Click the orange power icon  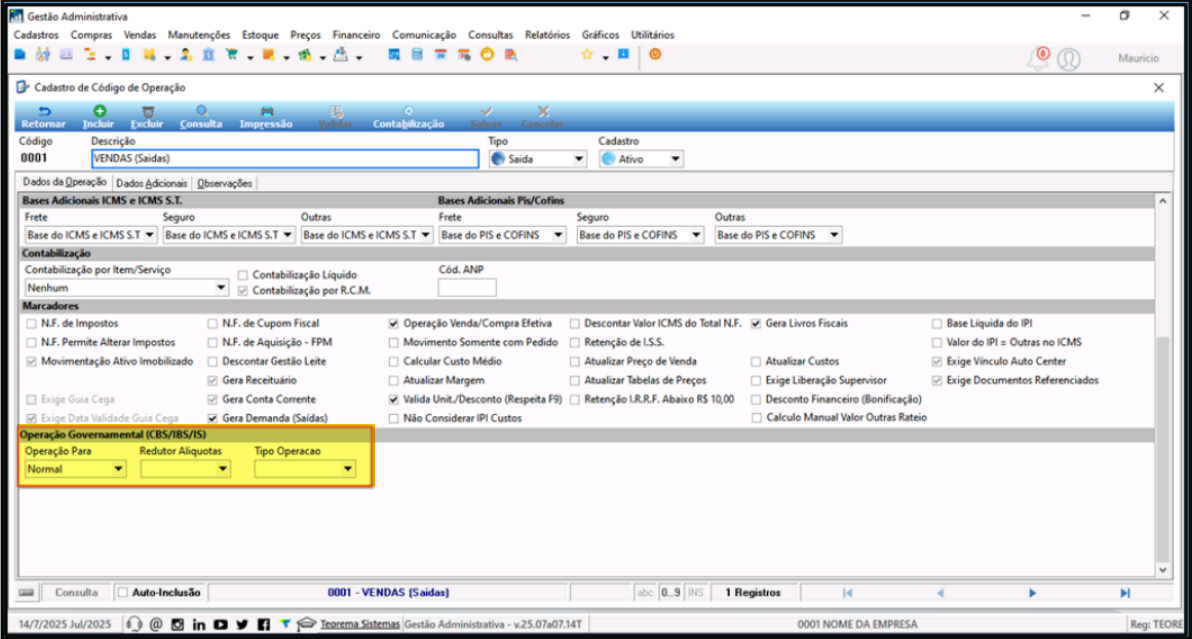(x=655, y=55)
